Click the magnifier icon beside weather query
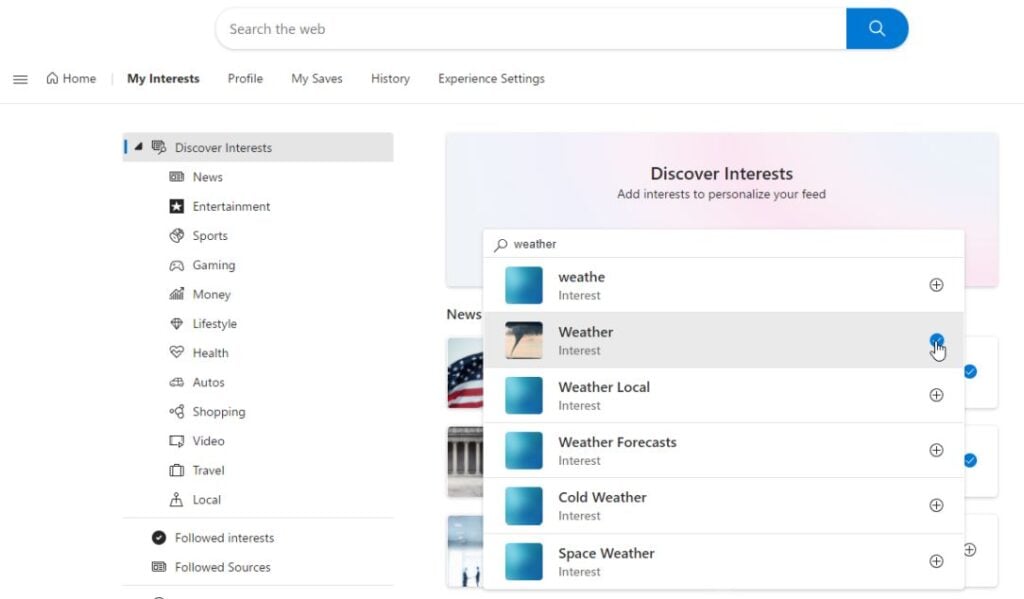The image size is (1024, 599). tap(501, 245)
